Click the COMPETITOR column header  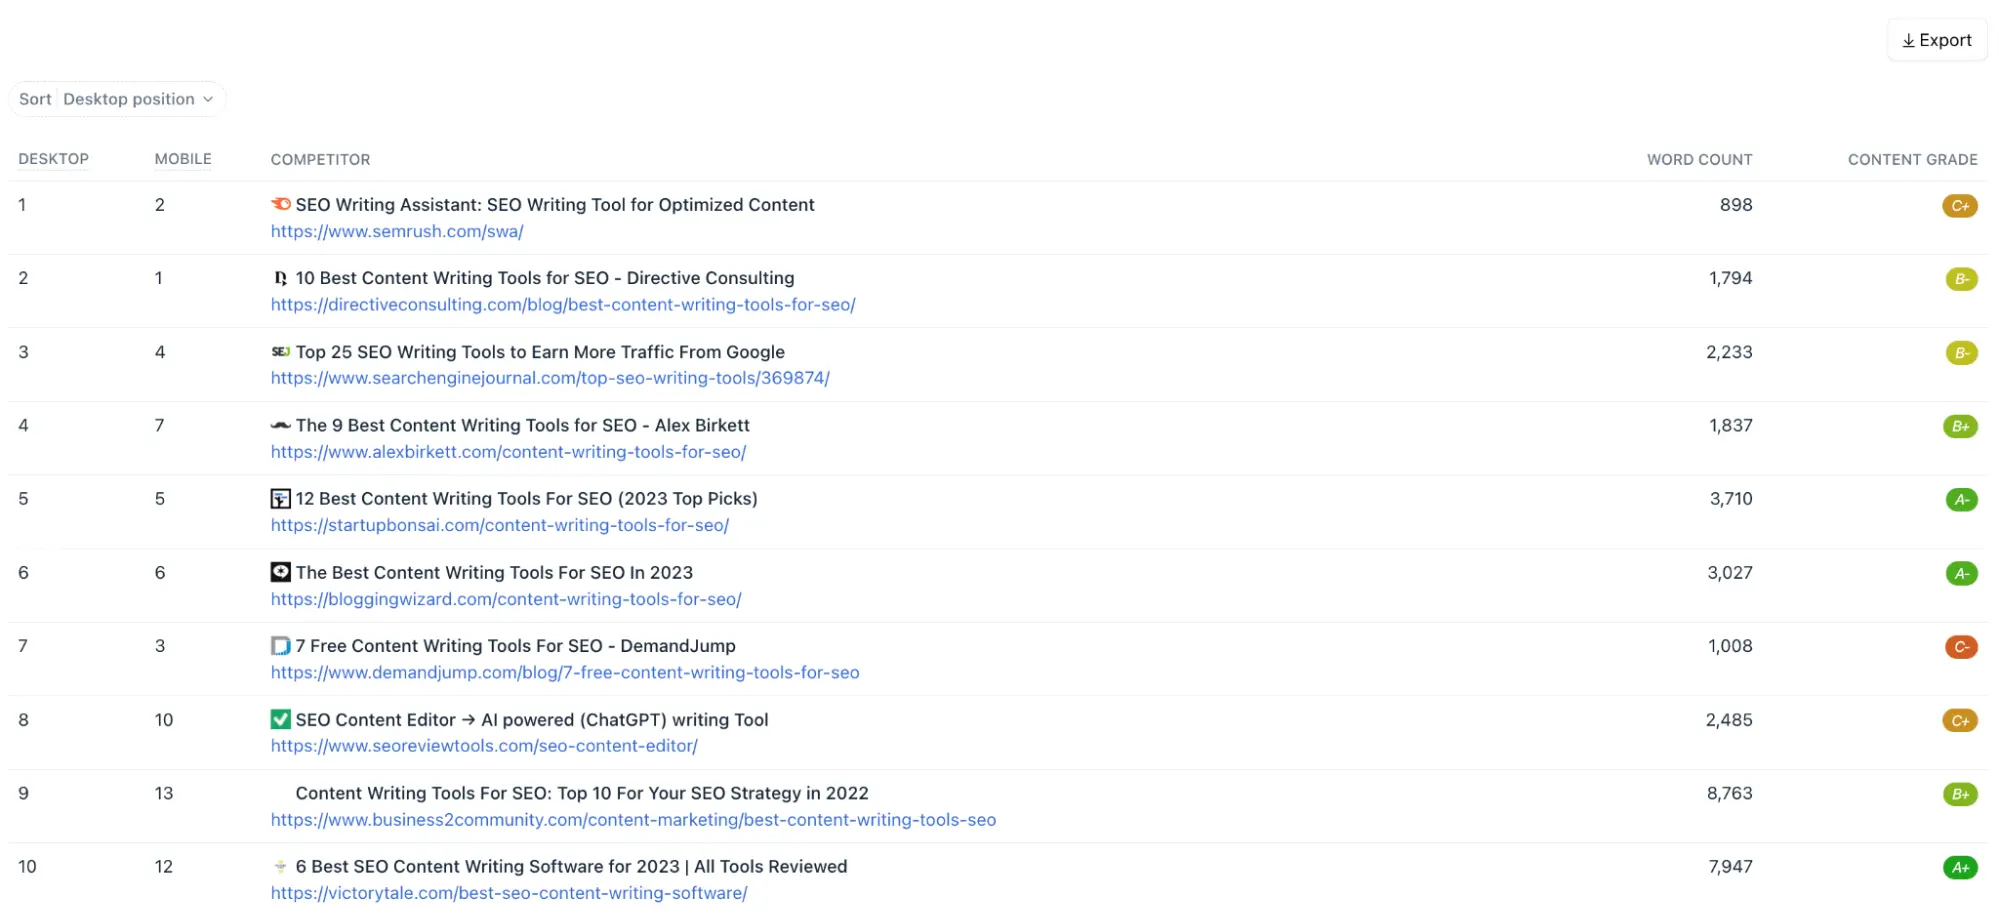coord(320,159)
